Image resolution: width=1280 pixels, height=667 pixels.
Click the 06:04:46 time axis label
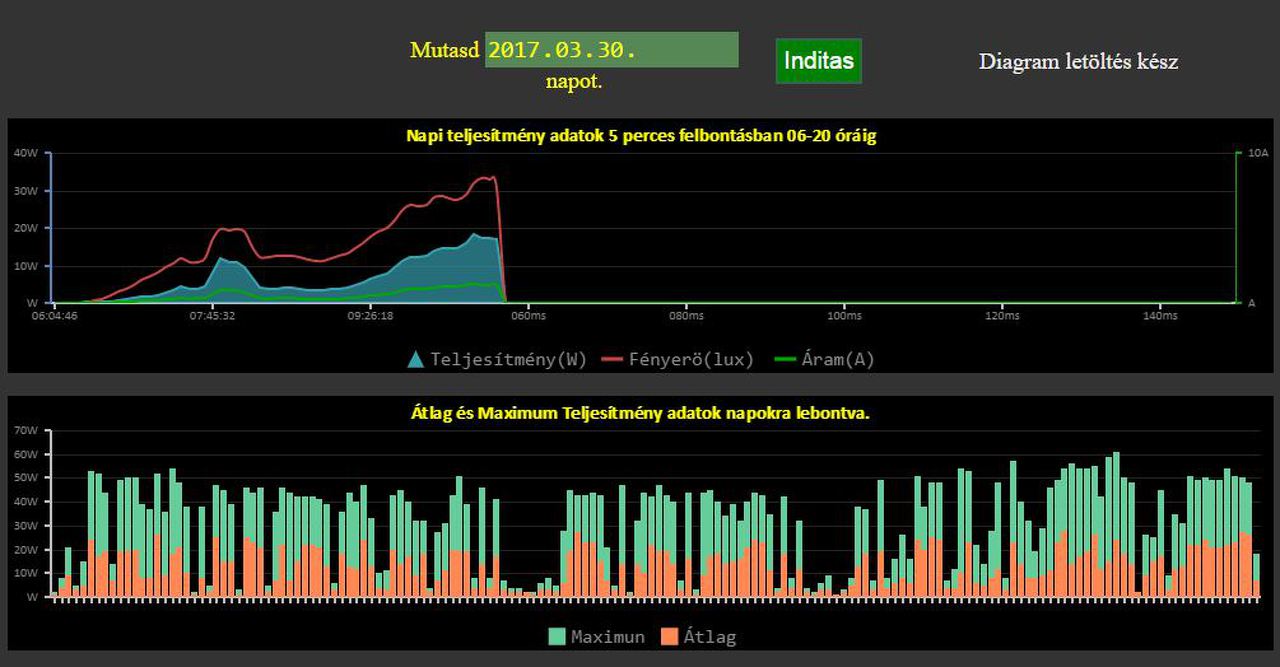point(55,316)
